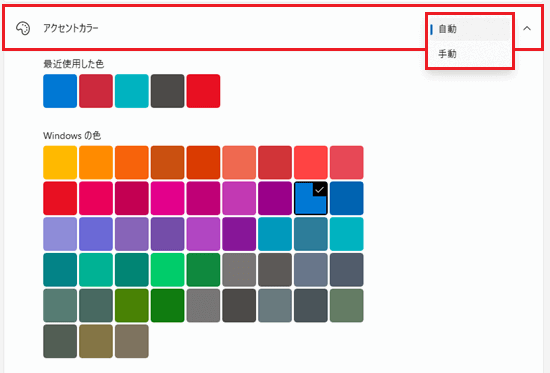The image size is (550, 373).
Task: Pick the blue swatch in 最近使用した色
Action: (60, 91)
